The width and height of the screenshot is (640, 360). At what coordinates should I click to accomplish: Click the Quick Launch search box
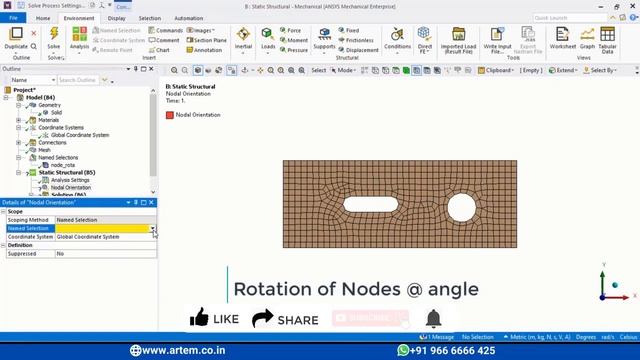pos(570,18)
